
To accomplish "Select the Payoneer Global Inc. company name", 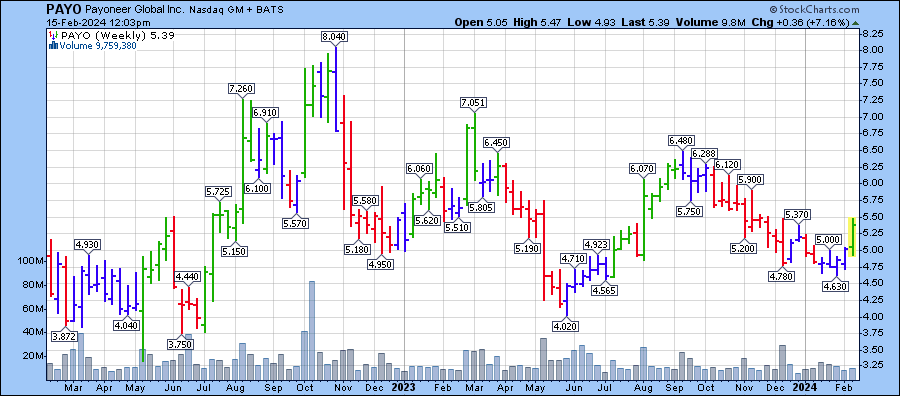I will click(134, 10).
